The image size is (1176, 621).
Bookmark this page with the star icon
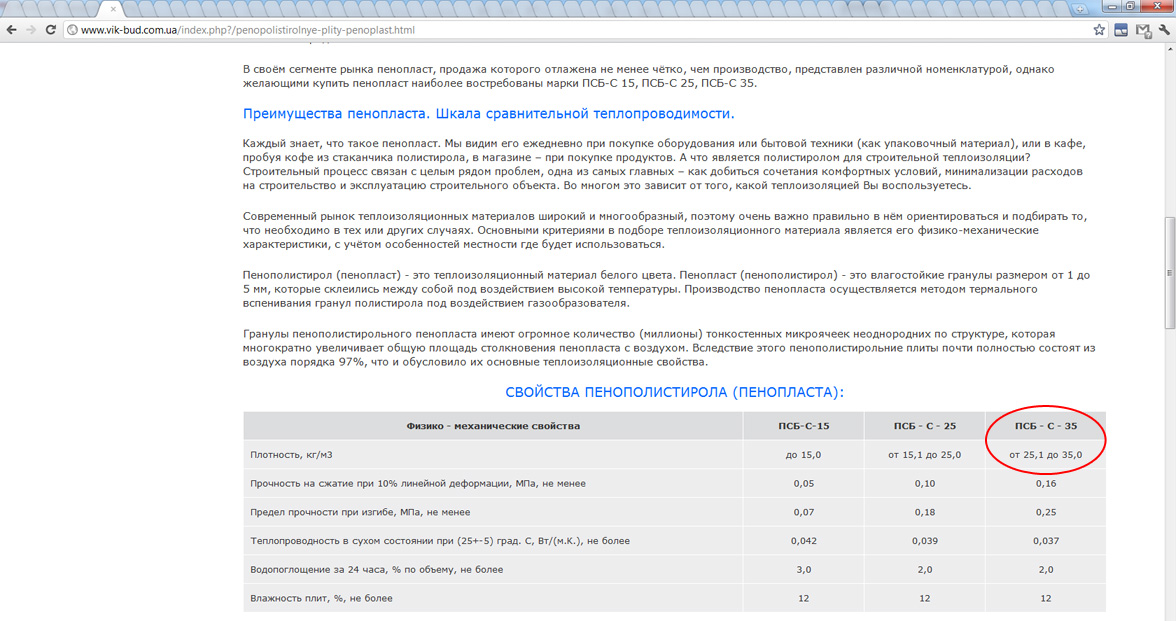pyautogui.click(x=1099, y=30)
